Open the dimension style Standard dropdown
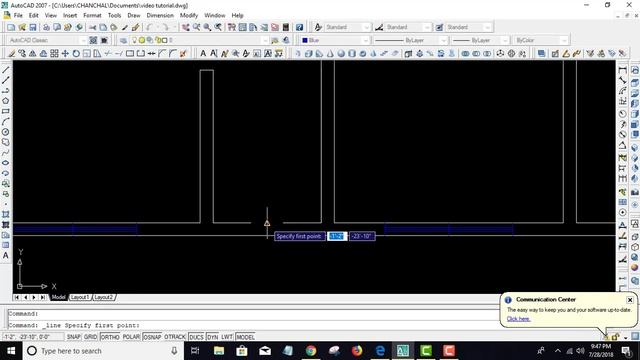Viewport: 640px width, 360px height. click(408, 27)
